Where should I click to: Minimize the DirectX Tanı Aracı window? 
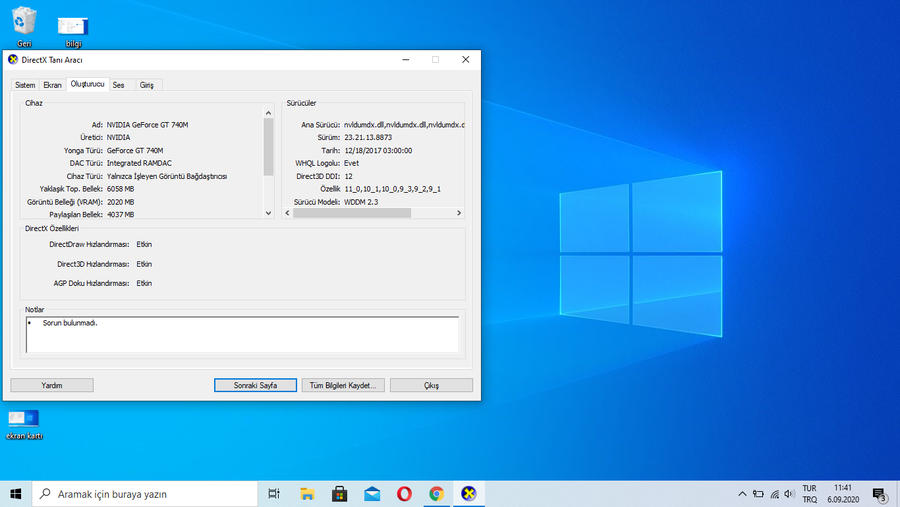pos(406,60)
